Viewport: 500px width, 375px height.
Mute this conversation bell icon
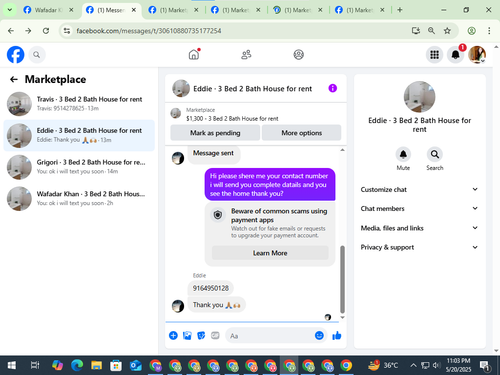click(403, 154)
